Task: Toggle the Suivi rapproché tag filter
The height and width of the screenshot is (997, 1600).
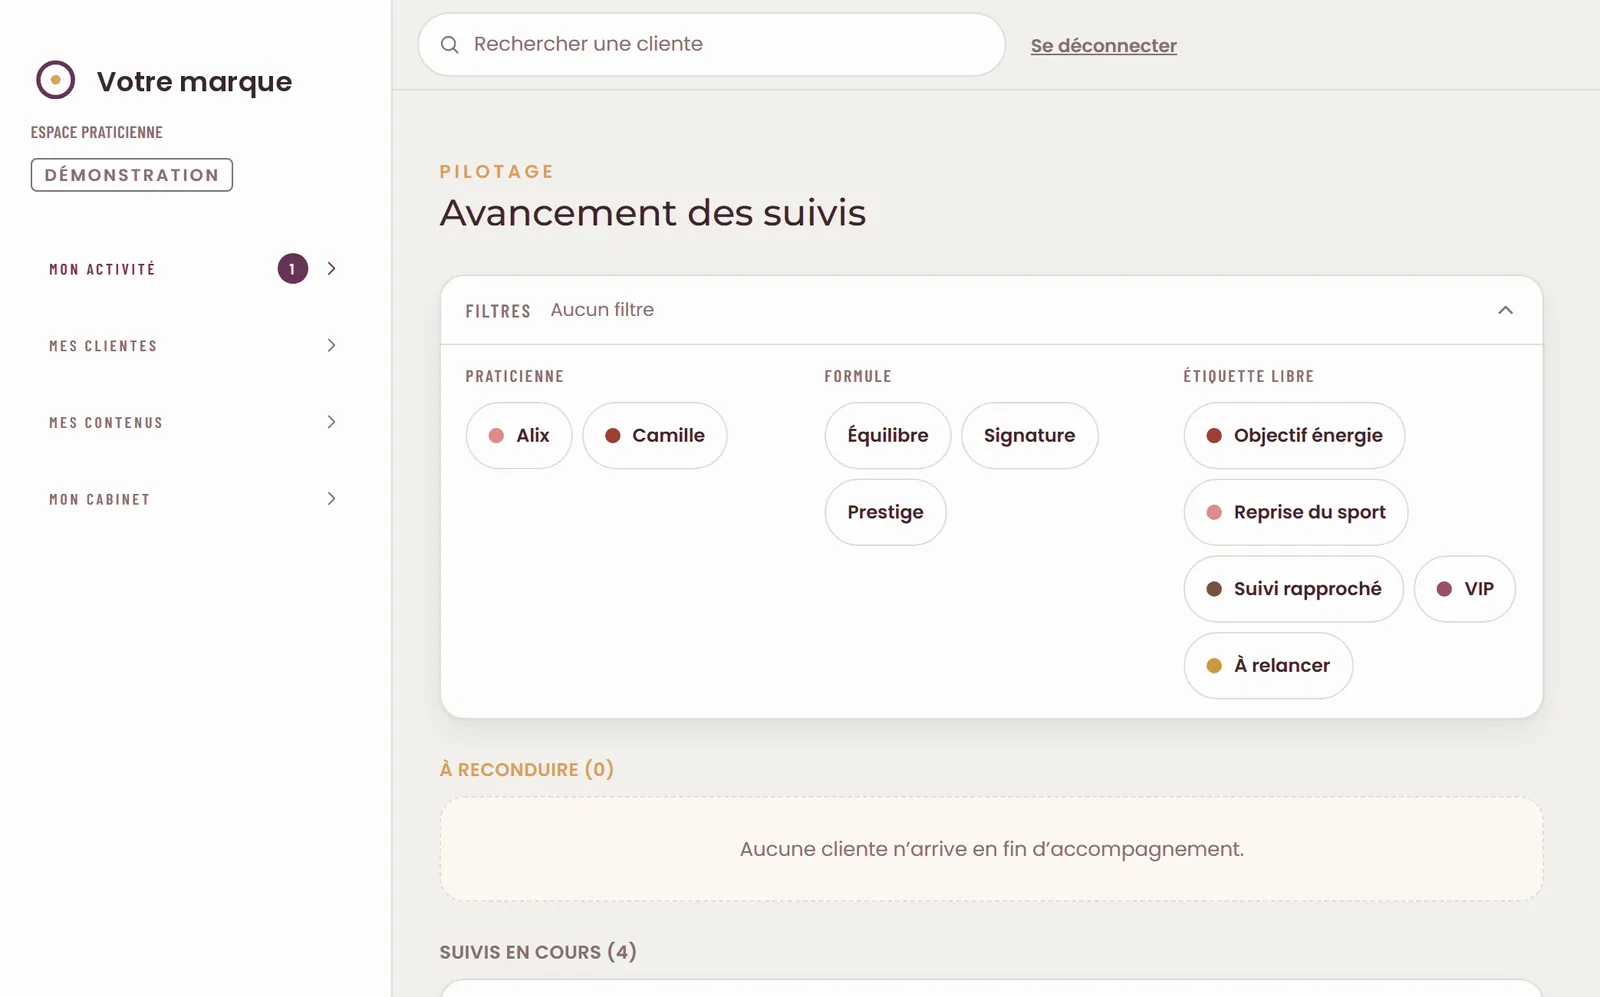Action: 1294,589
